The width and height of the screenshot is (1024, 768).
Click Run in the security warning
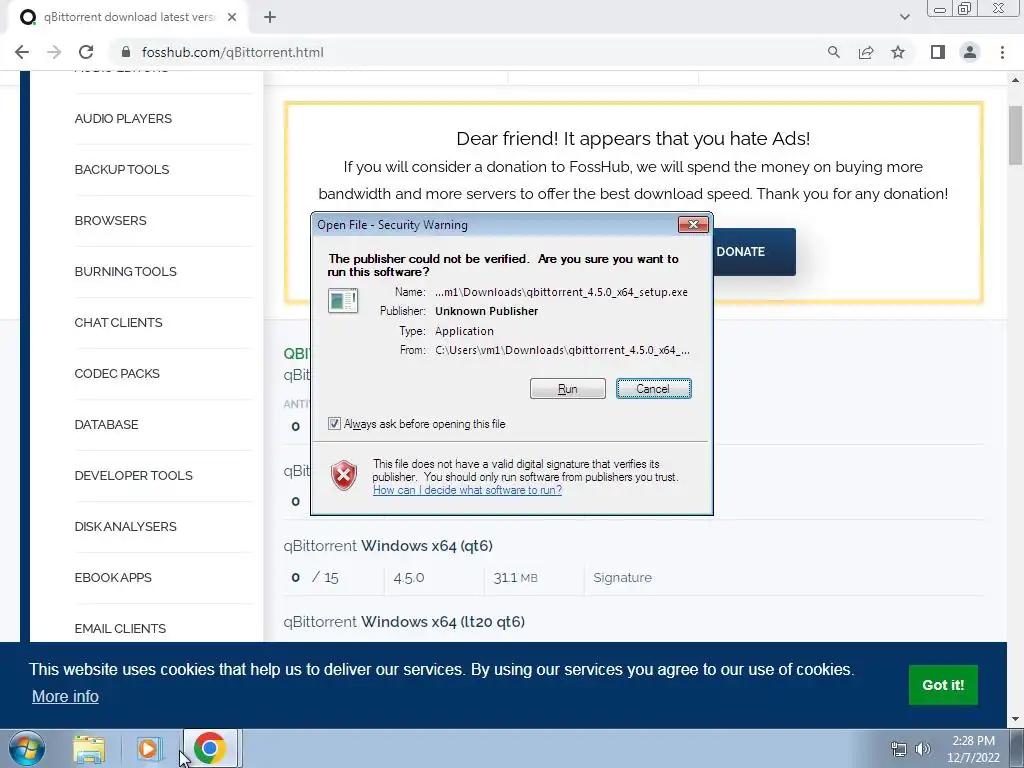pyautogui.click(x=568, y=389)
